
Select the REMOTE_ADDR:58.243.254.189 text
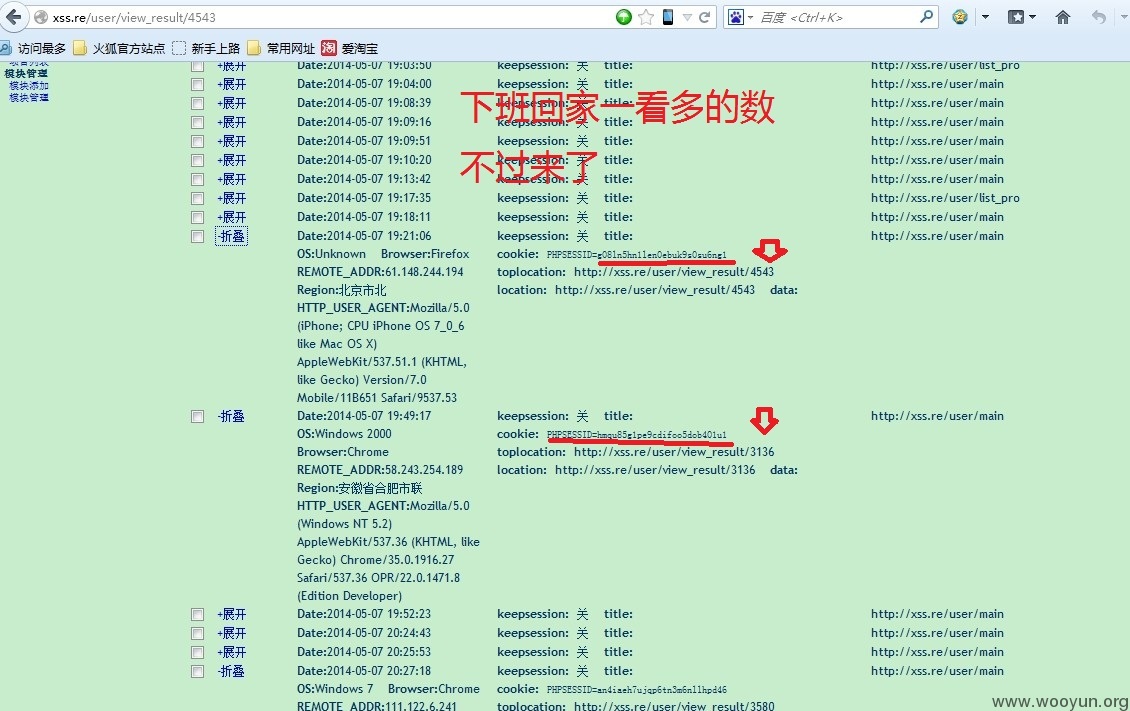tap(380, 470)
